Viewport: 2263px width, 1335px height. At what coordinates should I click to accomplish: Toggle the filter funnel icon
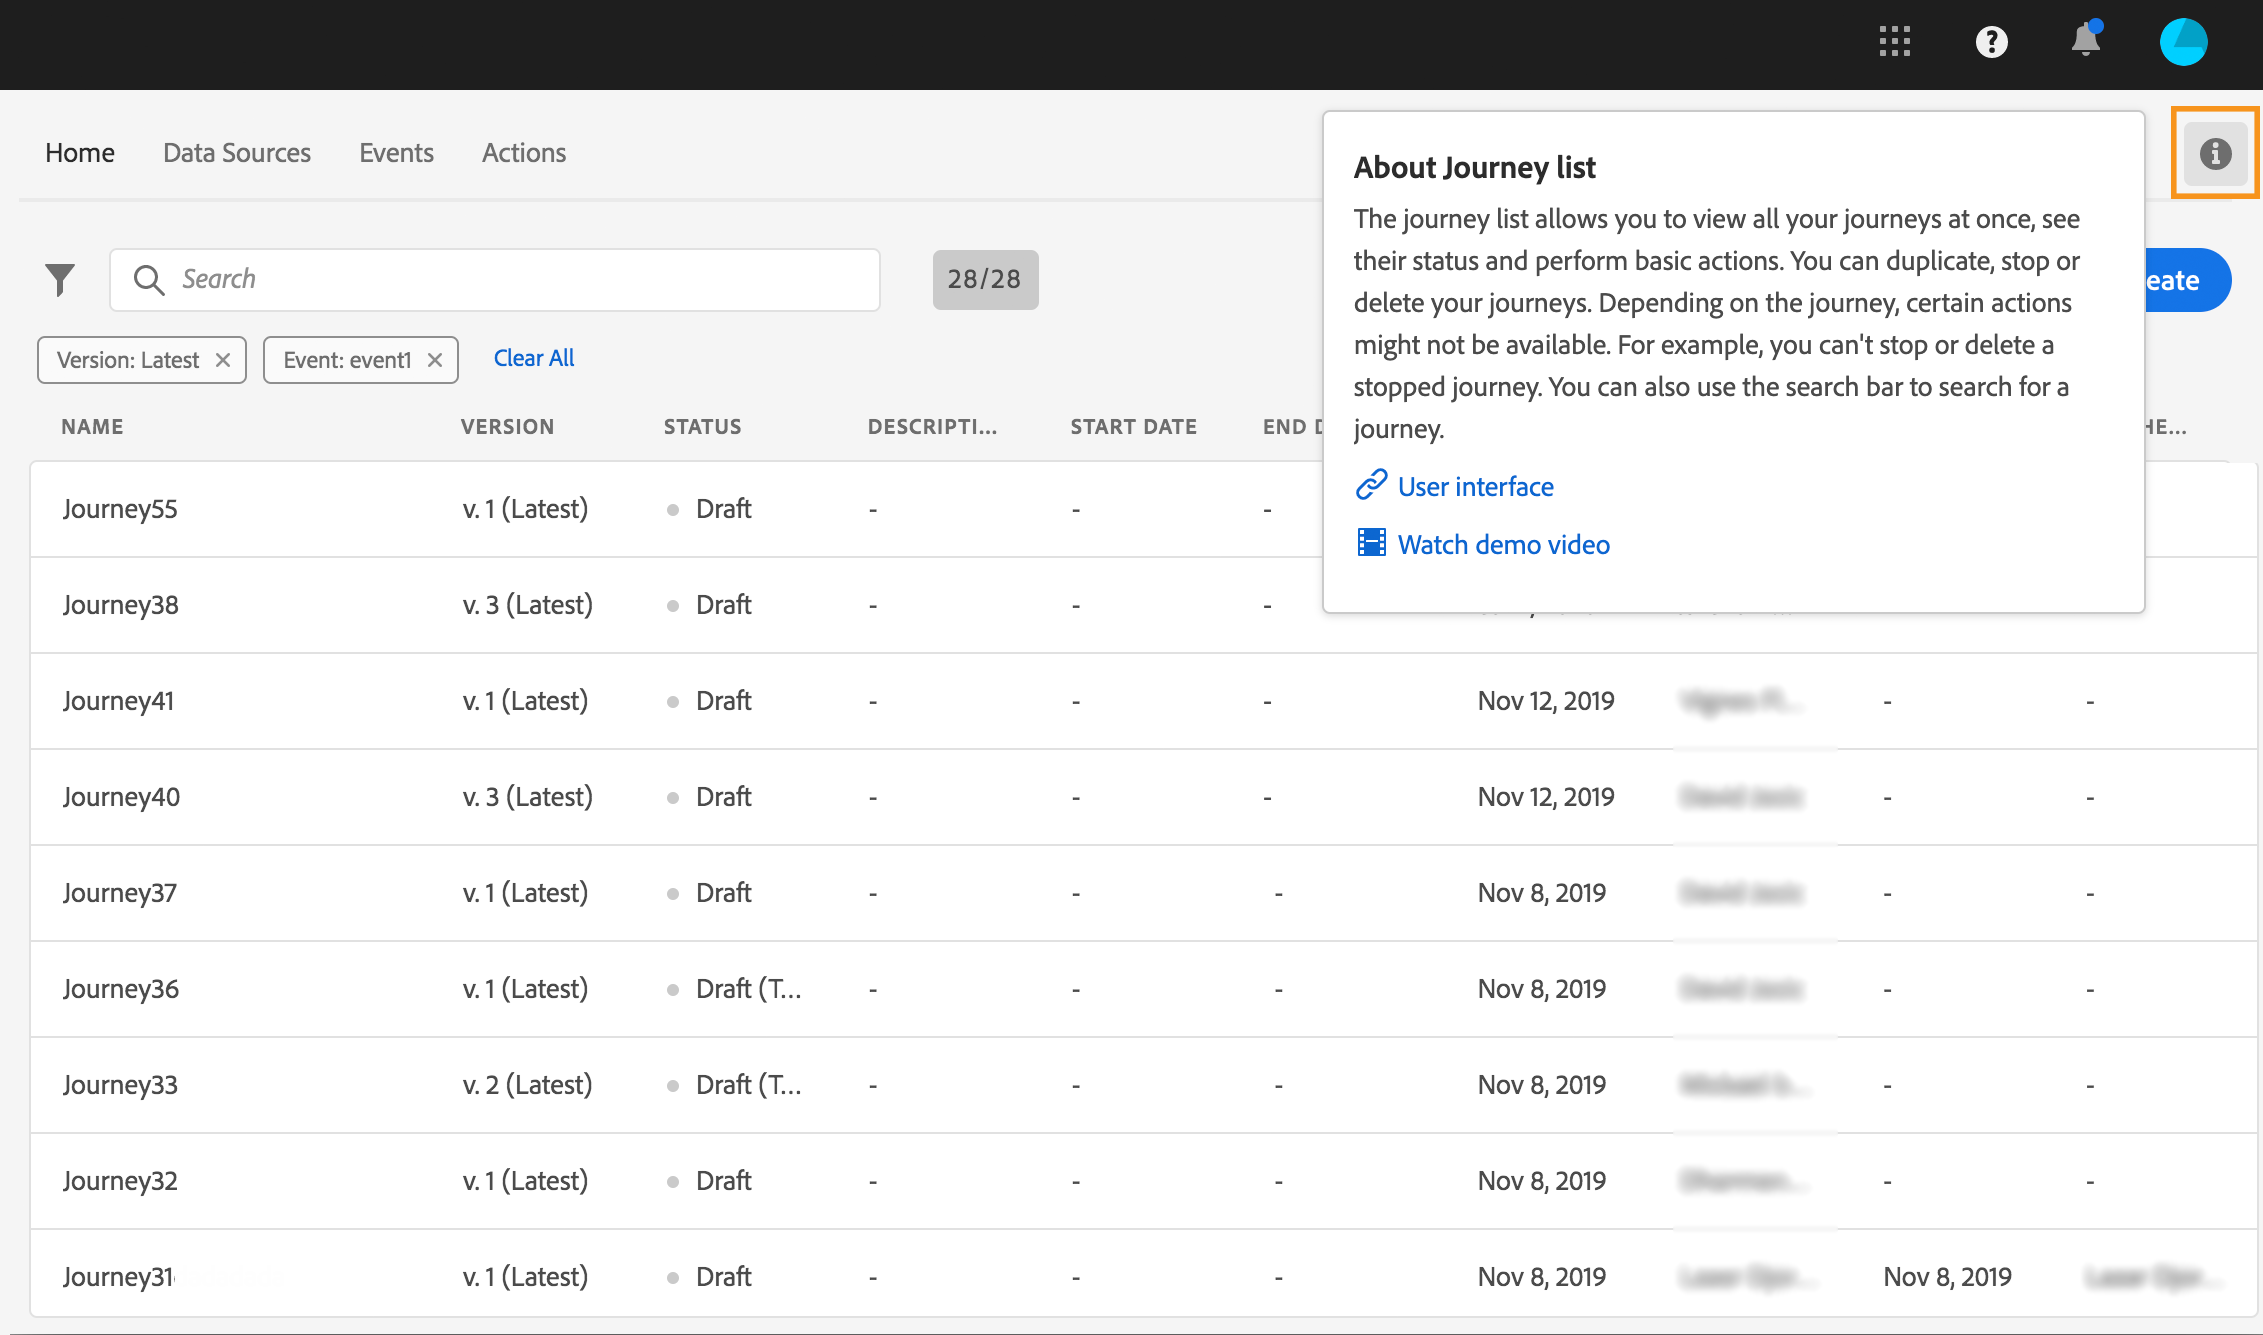pos(60,280)
